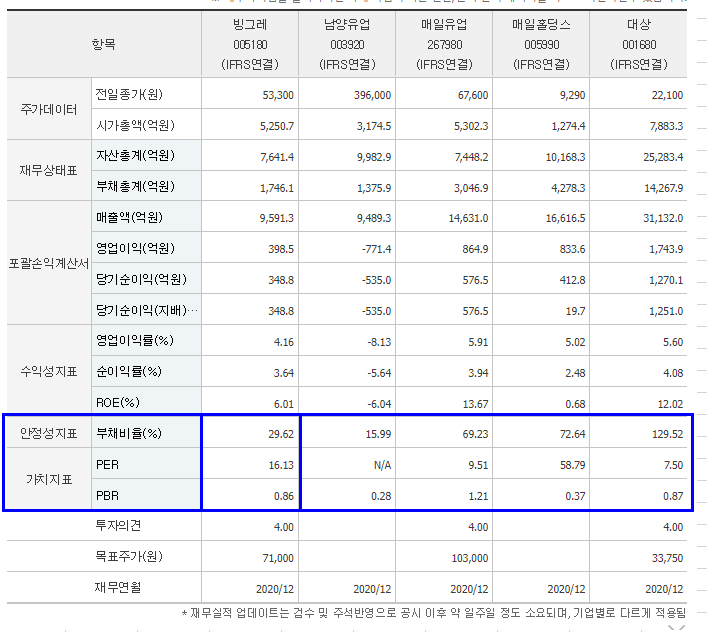Select the 영업이익(억원) row label
The height and width of the screenshot is (632, 707).
pos(135,248)
